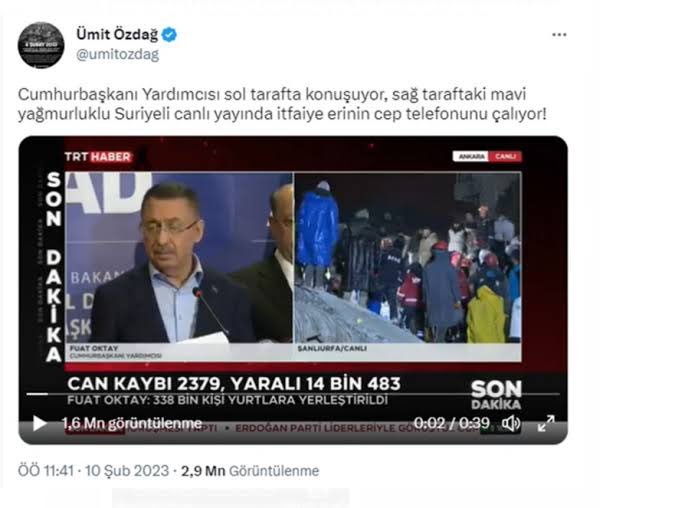Click the 1,6 Mn görüntülenme video label
This screenshot has width=700, height=508.
131,423
